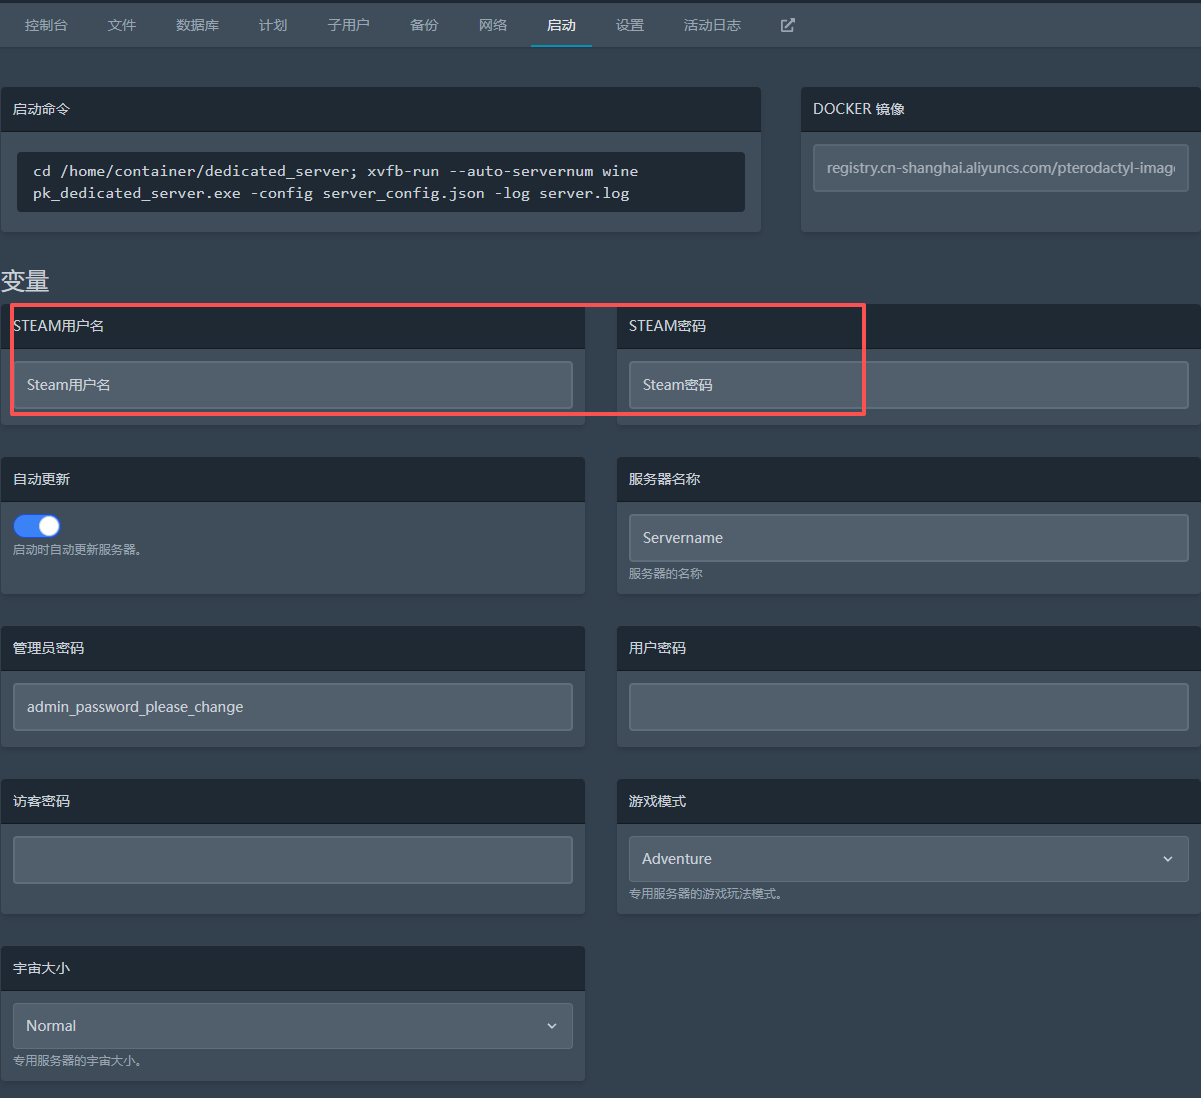Click the Steam用户名 input field
Viewport: 1201px width, 1098px height.
[x=292, y=385]
